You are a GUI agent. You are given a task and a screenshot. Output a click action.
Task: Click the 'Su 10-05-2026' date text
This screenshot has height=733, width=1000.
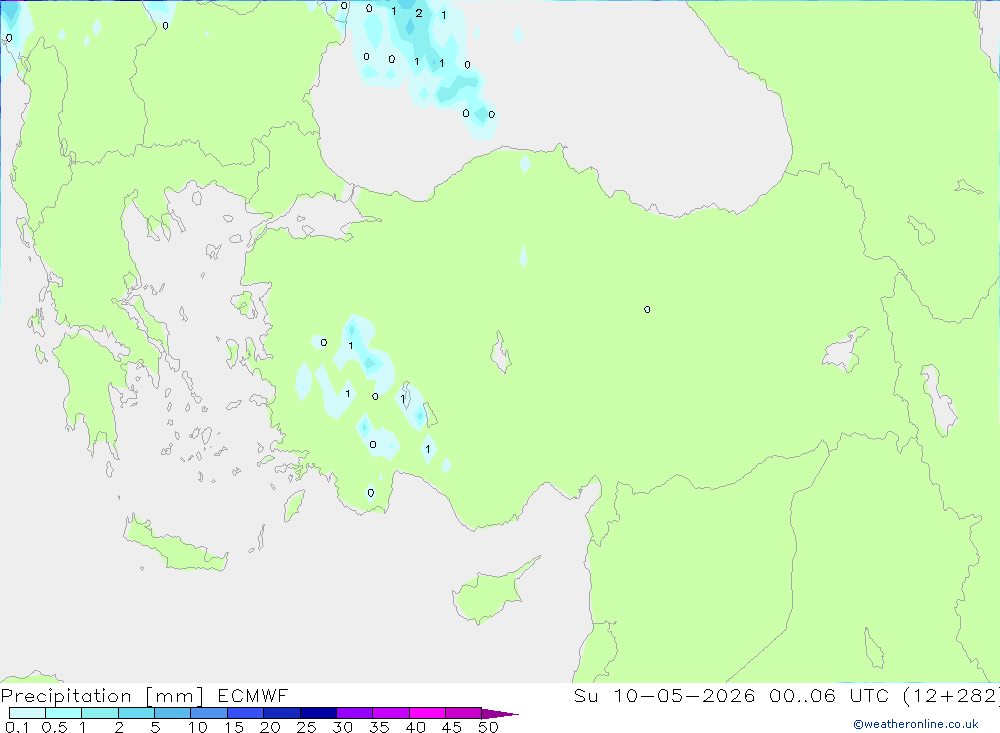[664, 695]
